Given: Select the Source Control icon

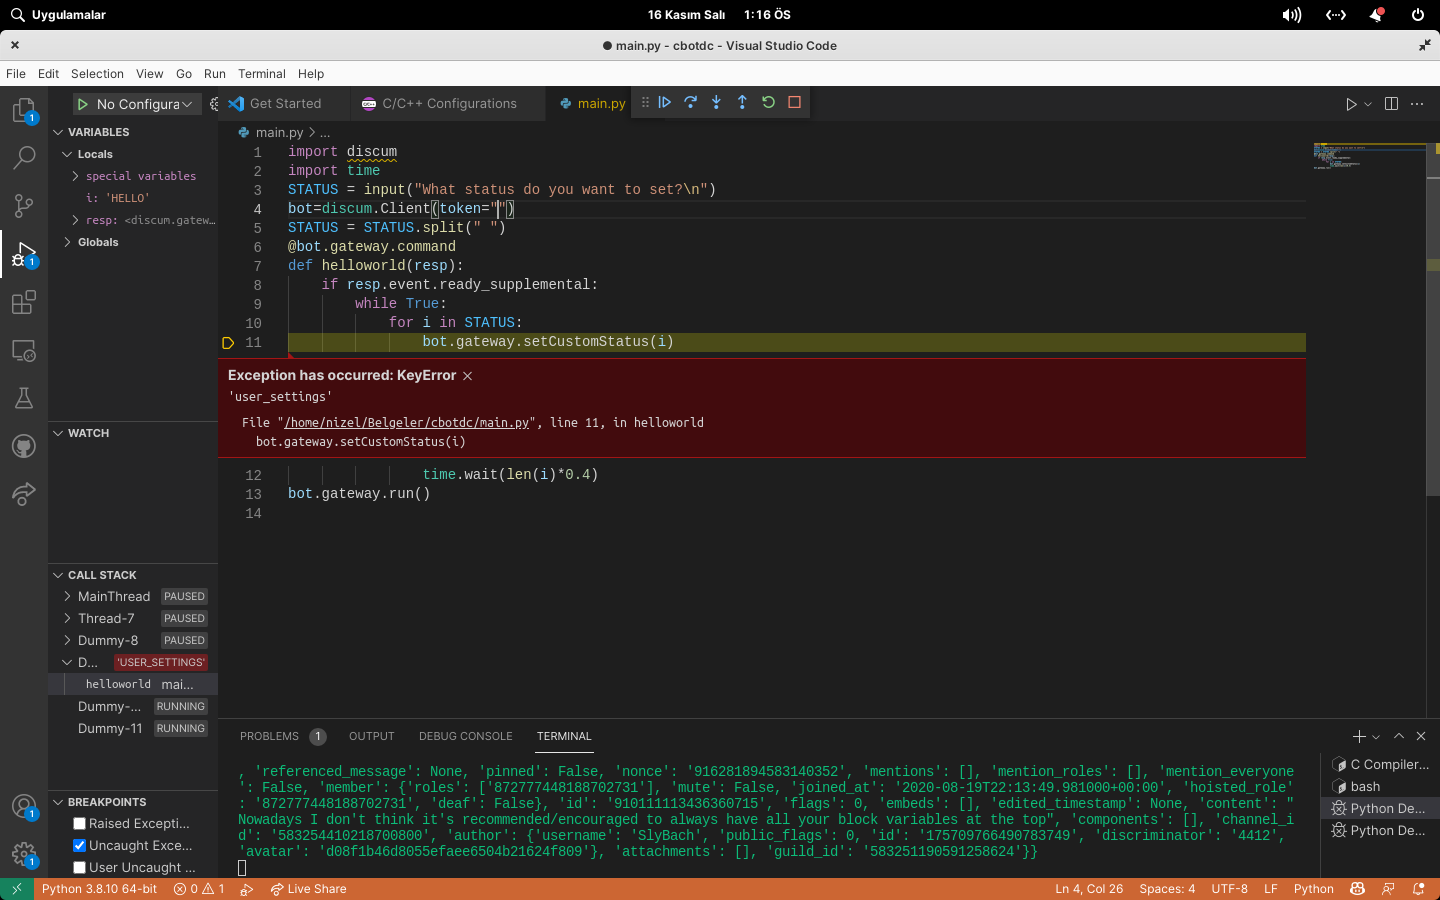Looking at the screenshot, I should pos(24,205).
